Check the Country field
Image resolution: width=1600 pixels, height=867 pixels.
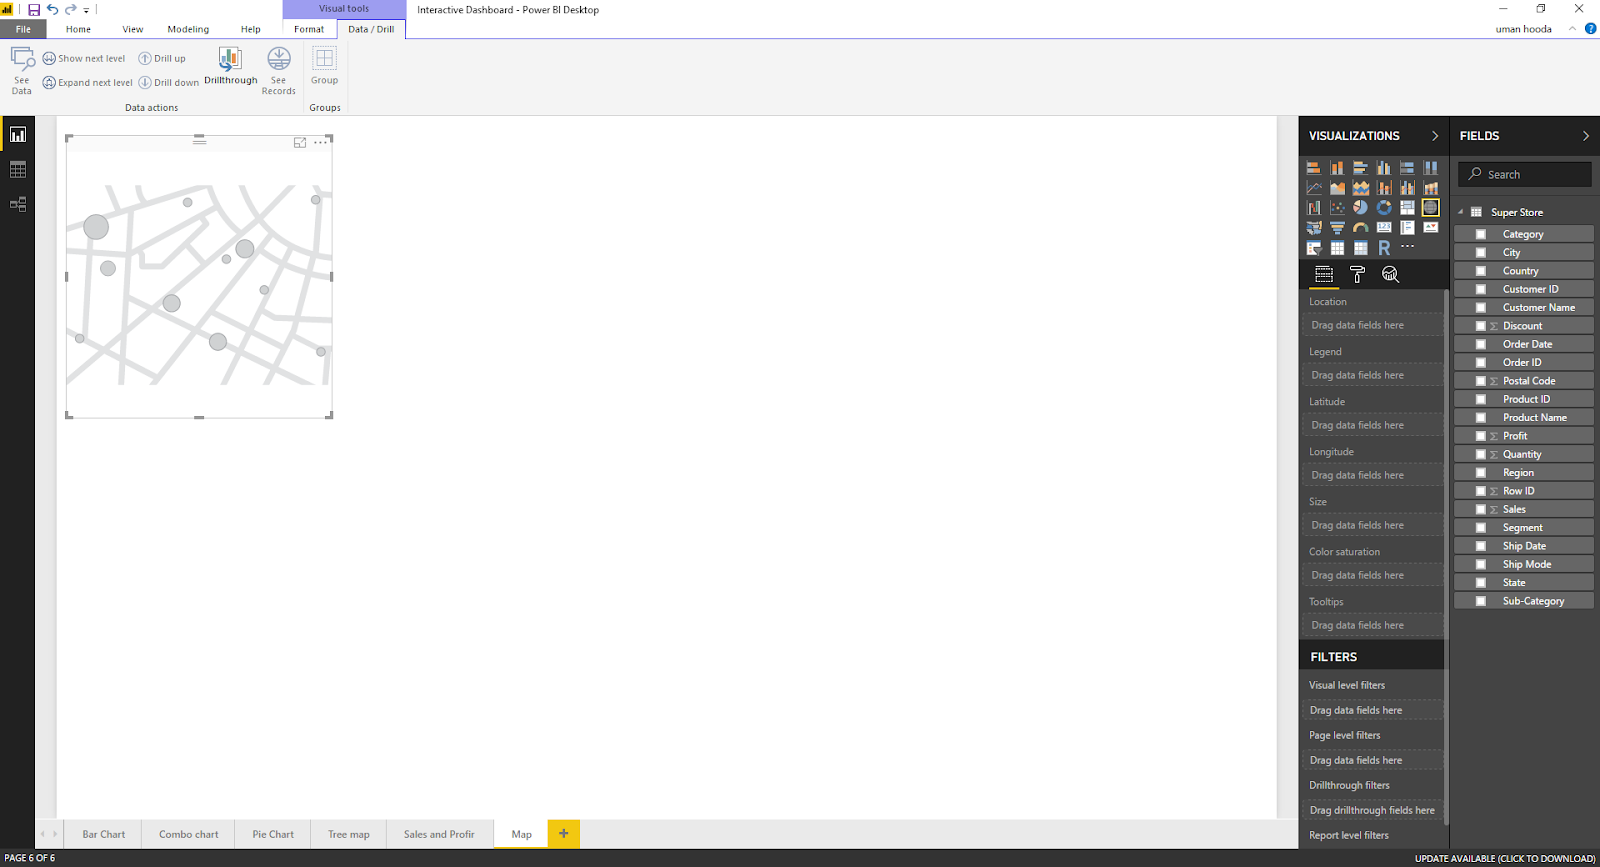(1481, 271)
